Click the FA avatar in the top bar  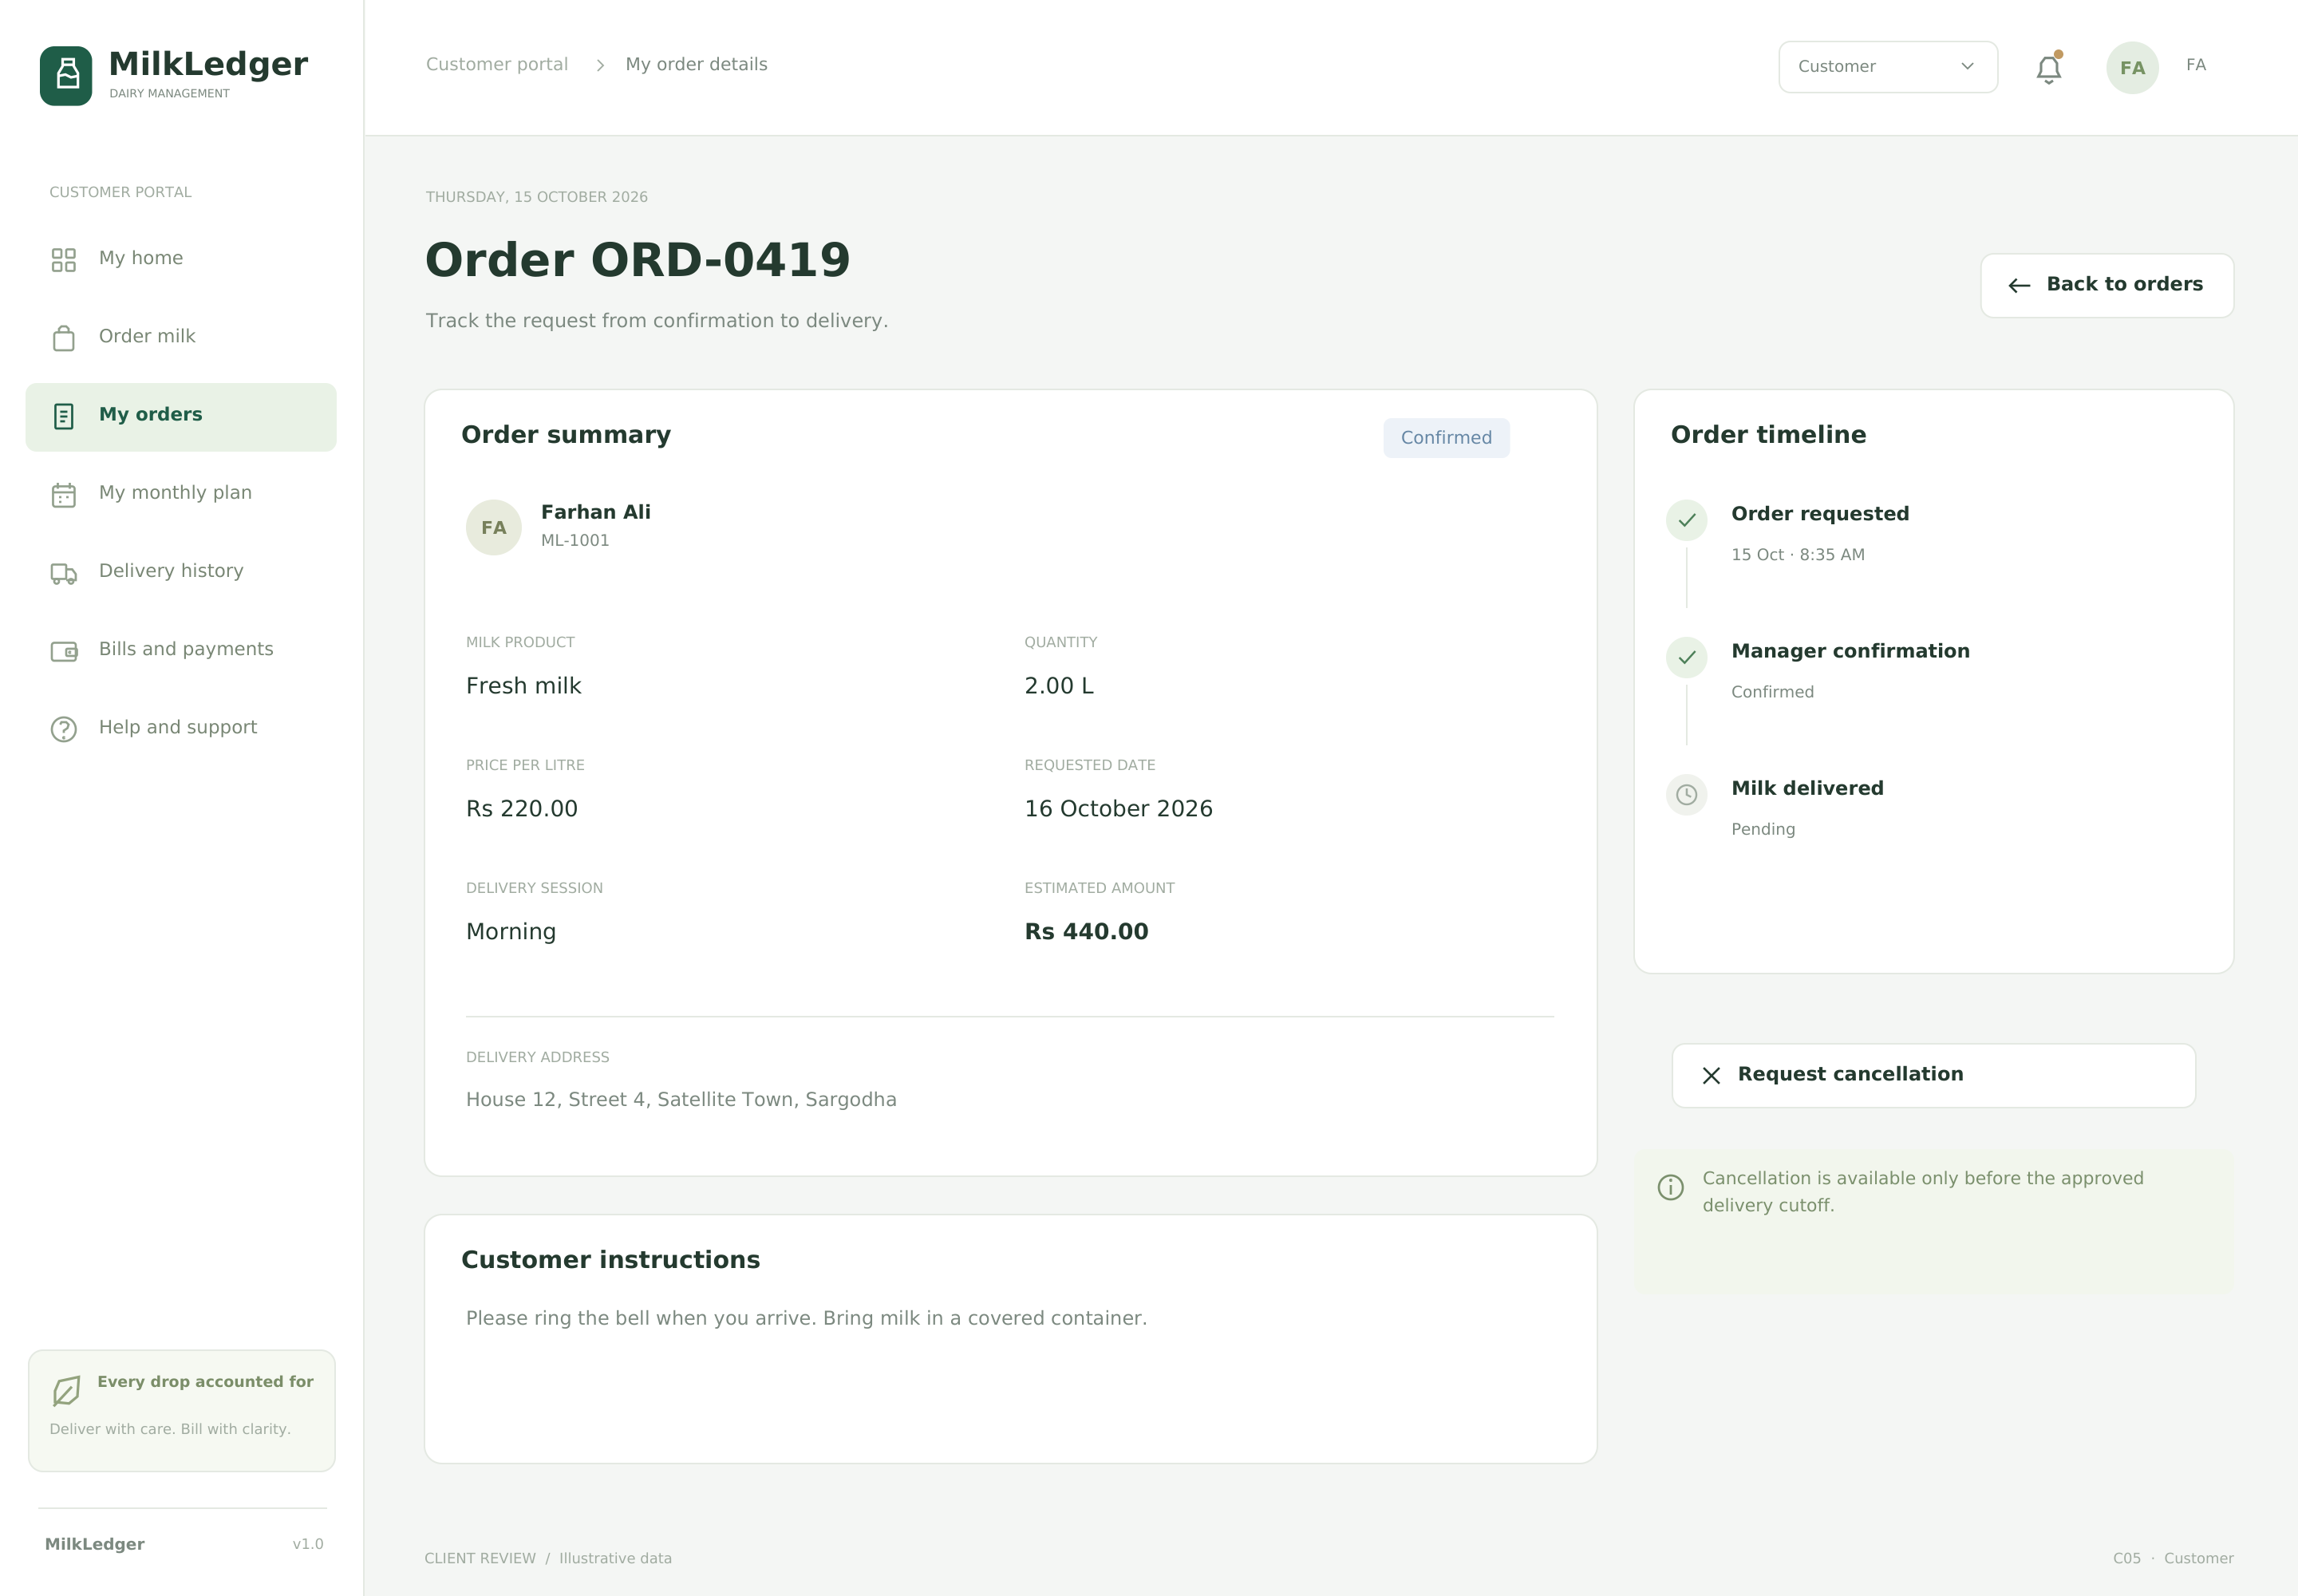click(x=2132, y=67)
